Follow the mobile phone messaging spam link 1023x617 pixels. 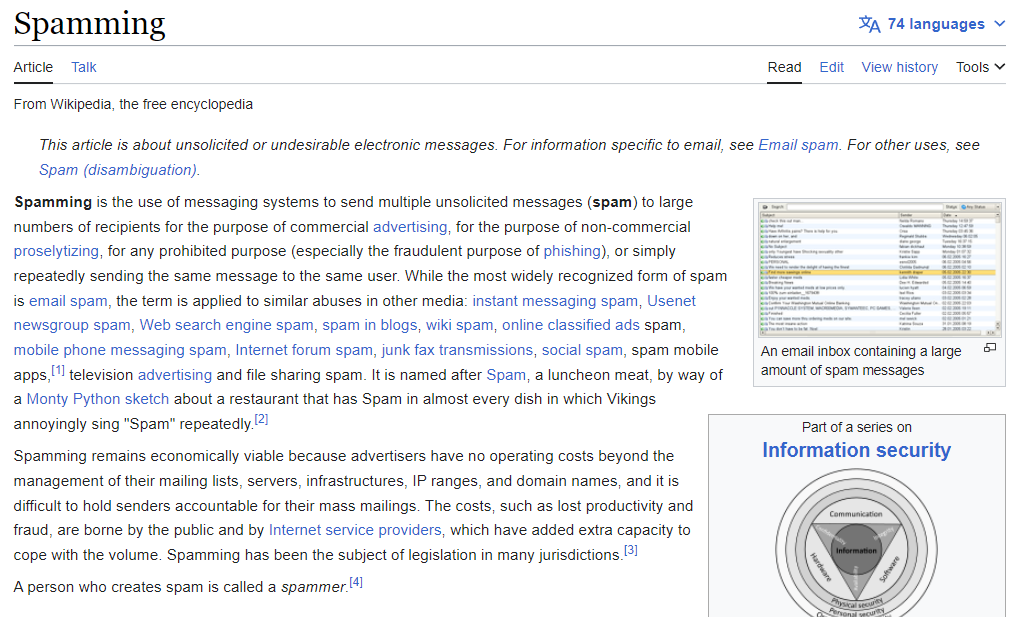[x=120, y=350]
